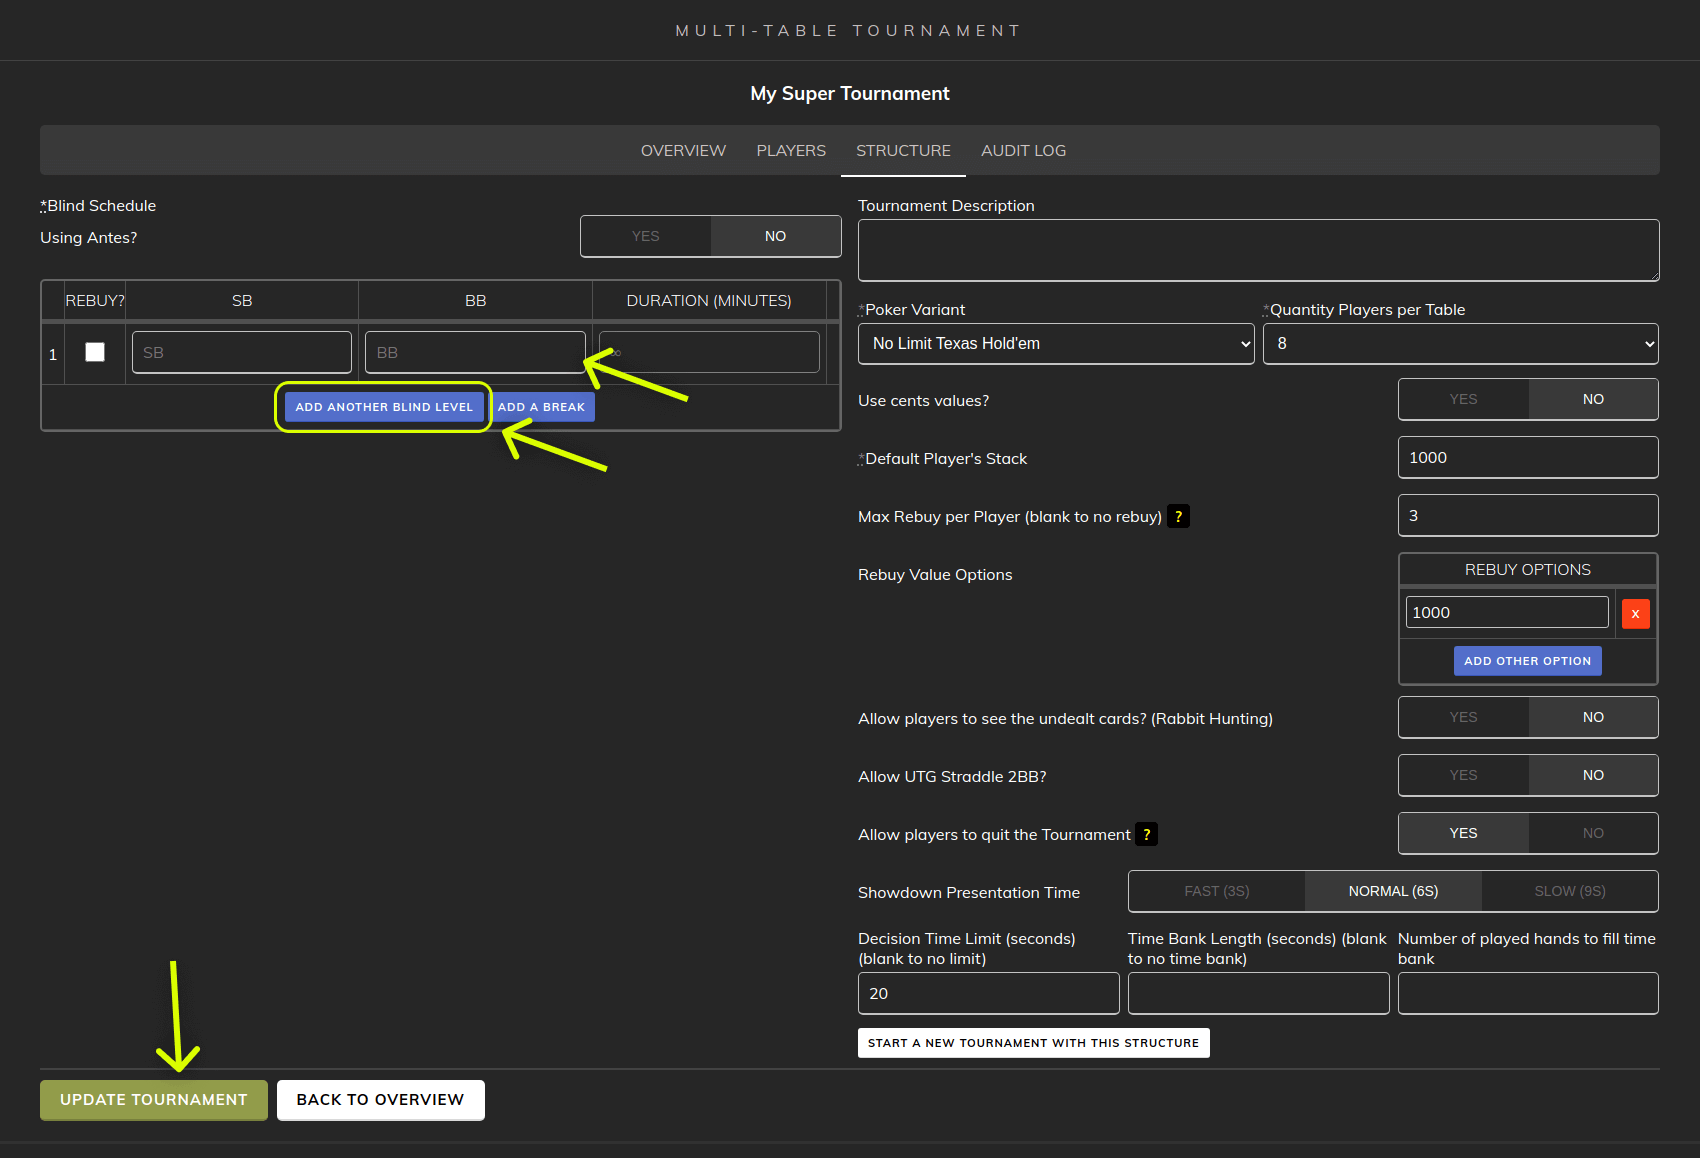Image resolution: width=1700 pixels, height=1158 pixels.
Task: Click the played hands to fill time bank field
Action: [1528, 993]
